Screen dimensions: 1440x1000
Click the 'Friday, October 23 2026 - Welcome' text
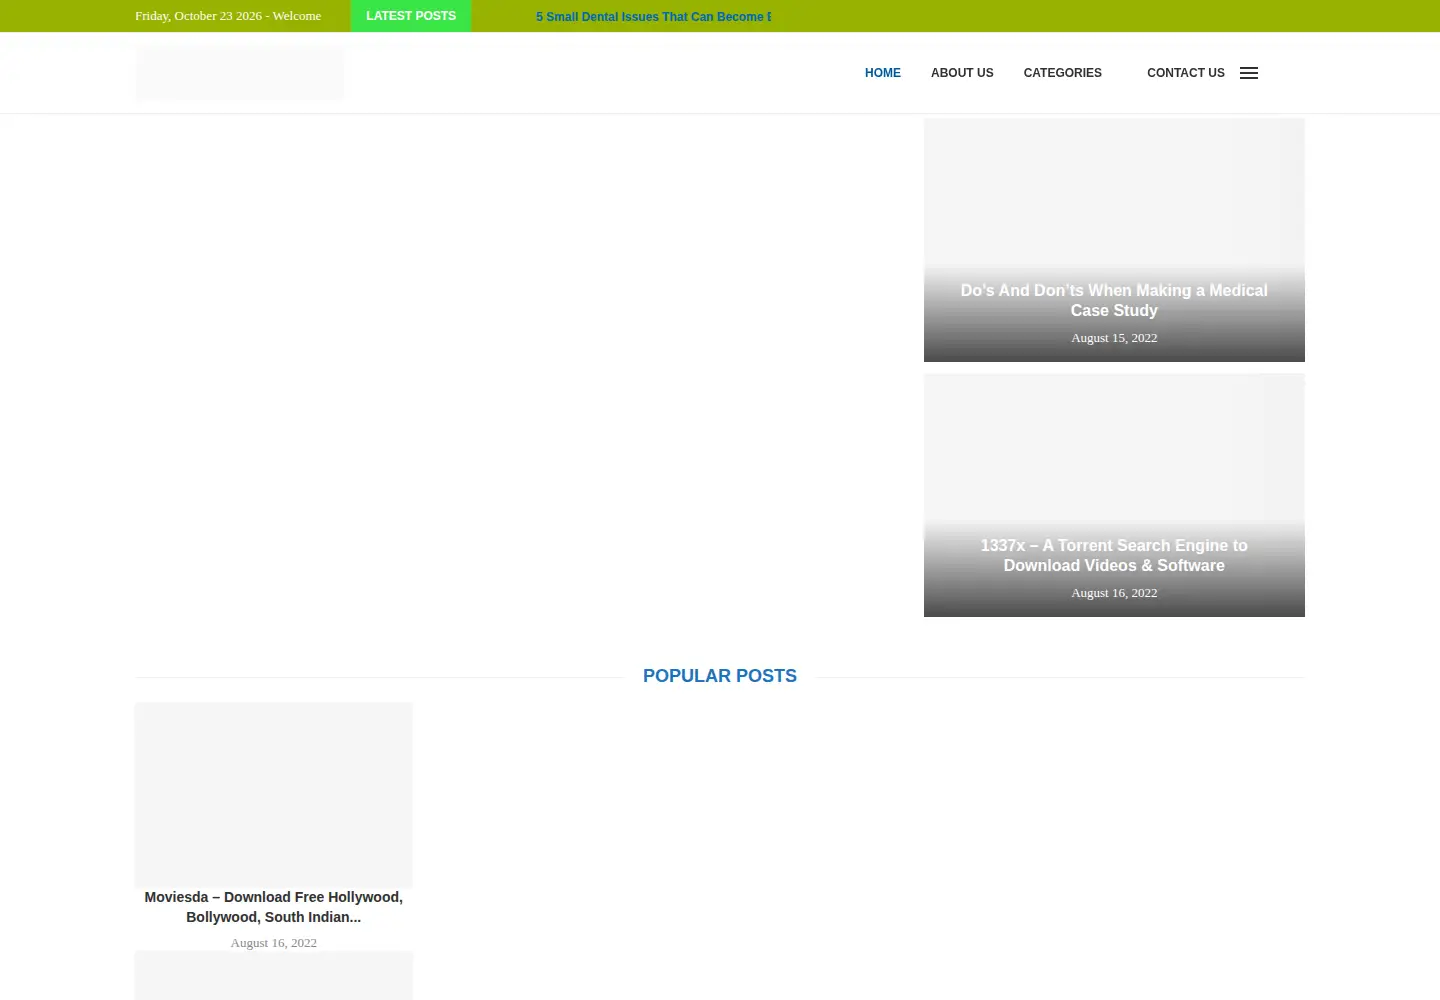pos(228,16)
